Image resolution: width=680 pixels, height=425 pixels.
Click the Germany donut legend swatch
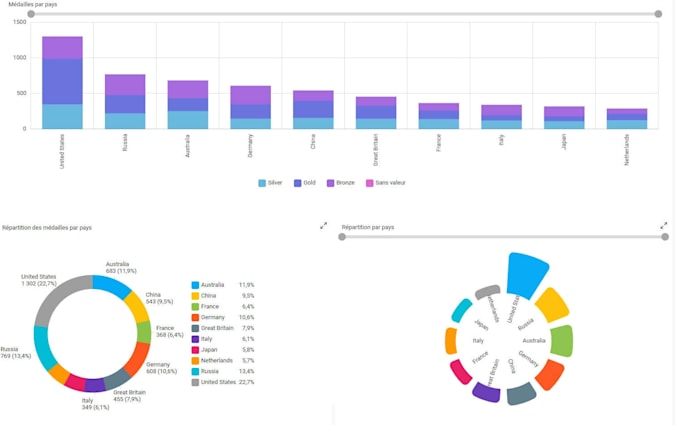click(x=195, y=317)
